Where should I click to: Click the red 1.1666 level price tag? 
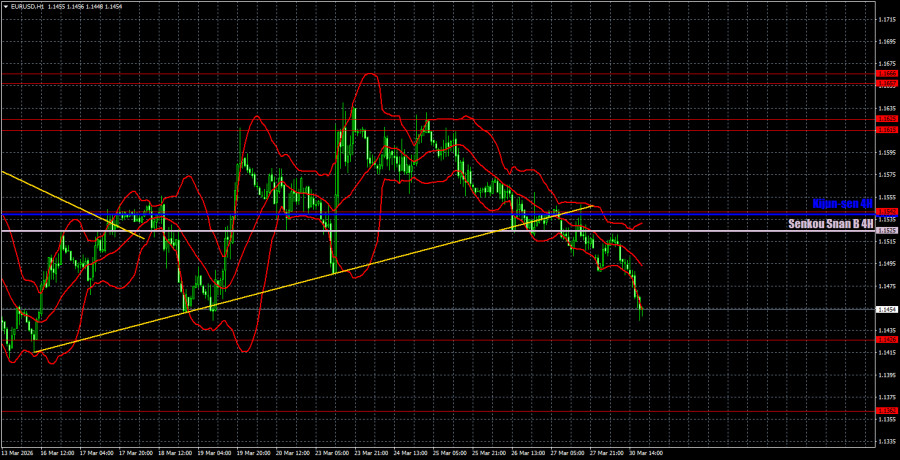coord(887,74)
